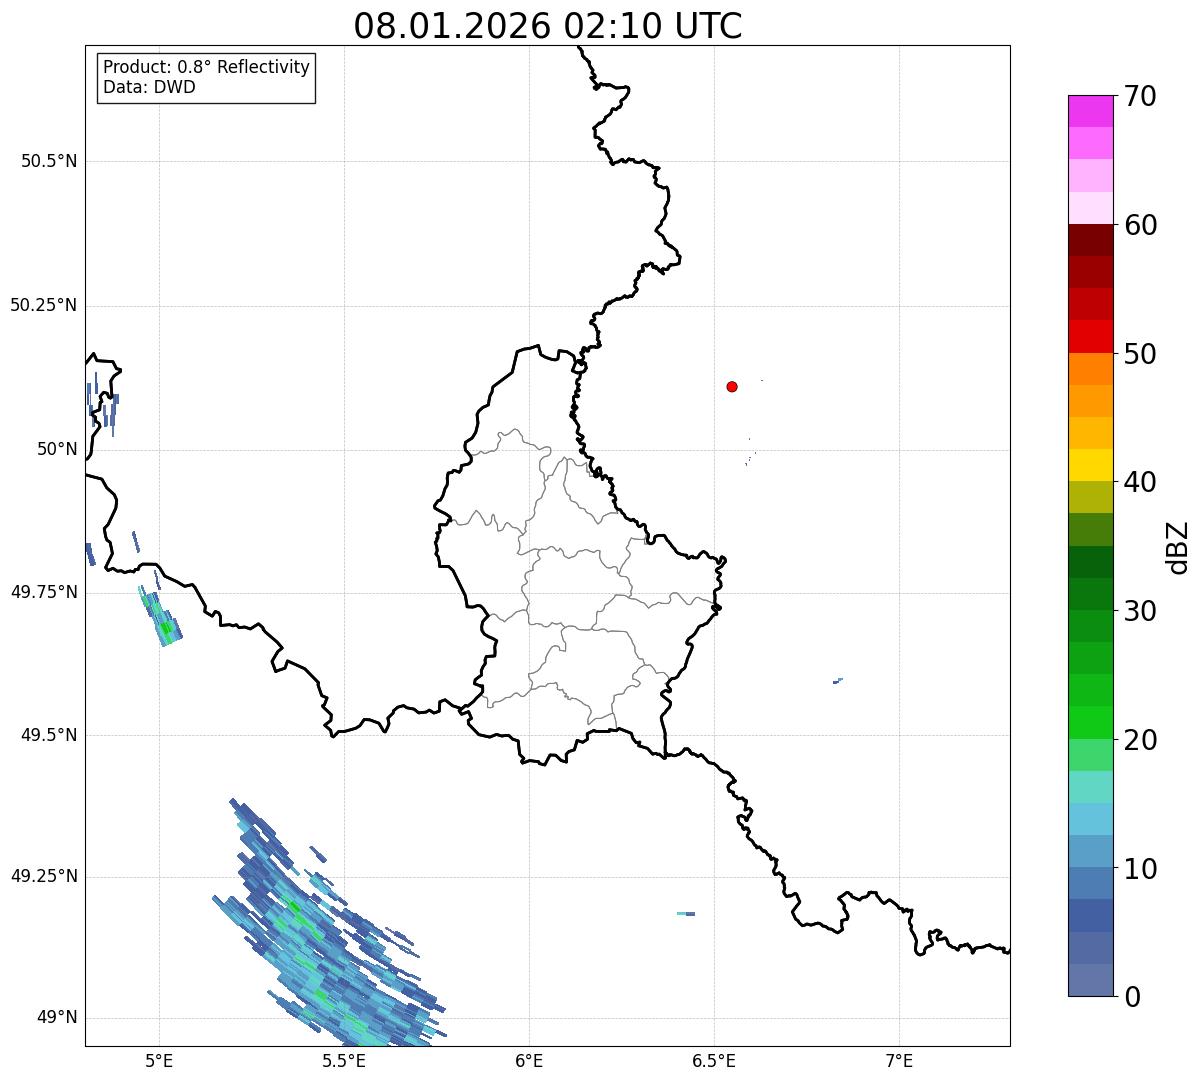Viewport: 1202px width, 1081px height.
Task: Pick the bright red swatch just above 50 dBZ
Action: pos(1090,337)
